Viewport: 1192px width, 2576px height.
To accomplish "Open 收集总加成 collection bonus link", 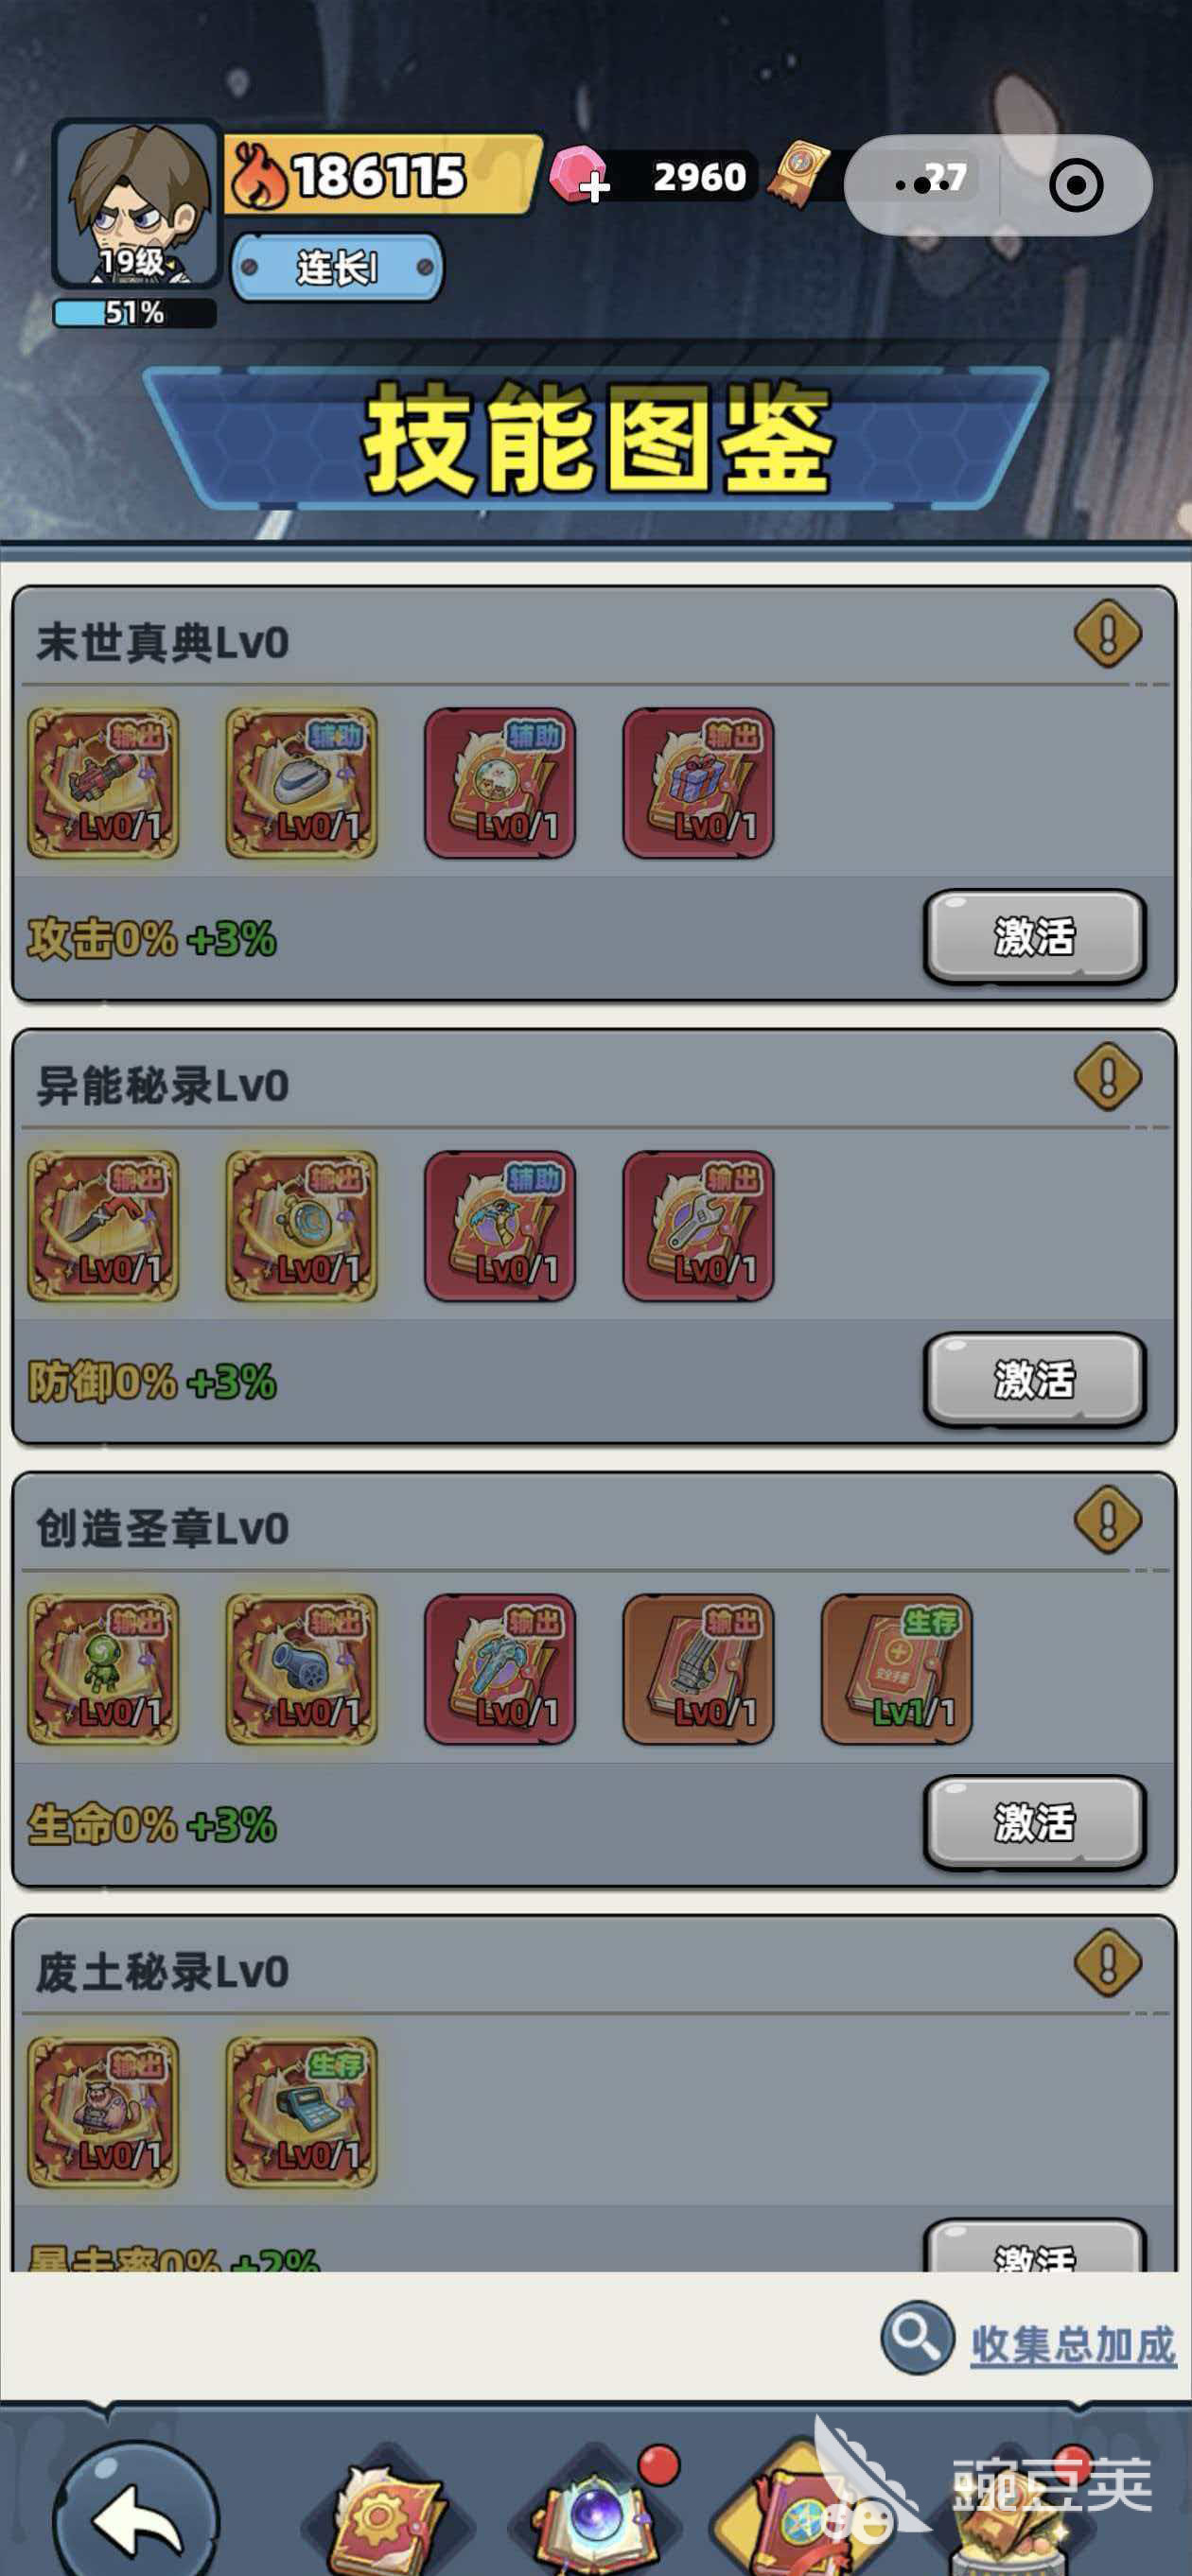I will tap(1073, 2345).
